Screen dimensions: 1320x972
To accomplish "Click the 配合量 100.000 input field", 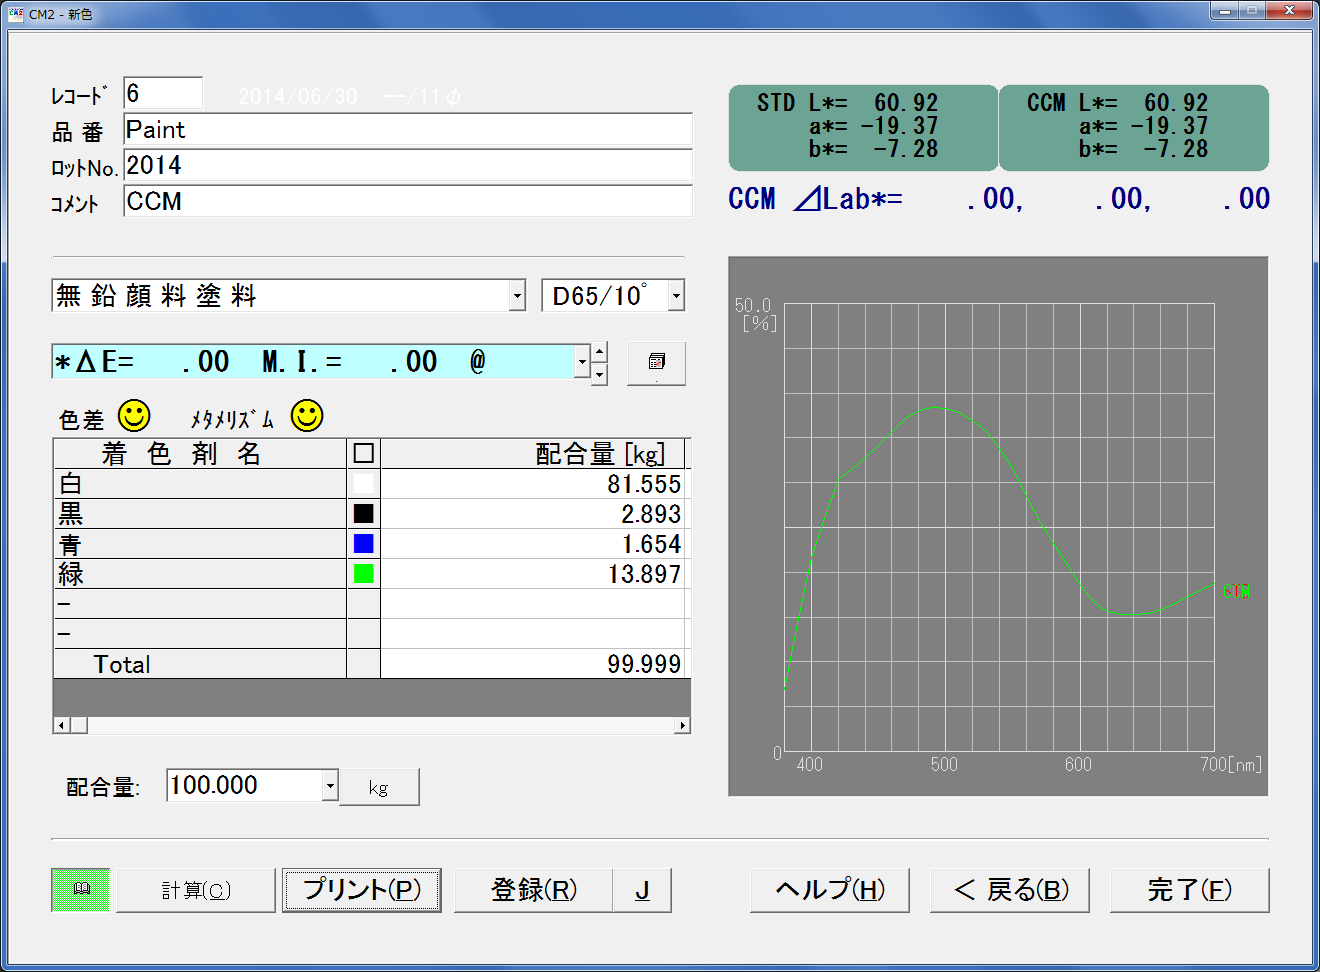I will 245,786.
